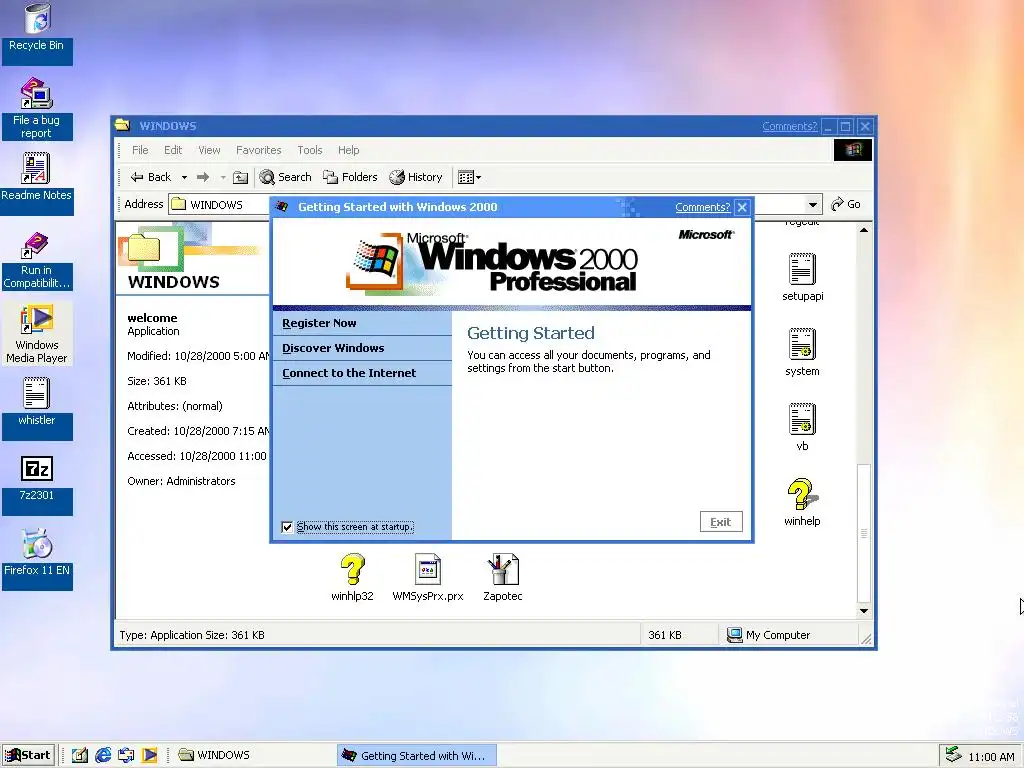Expand the Address bar dropdown list
This screenshot has height=768, width=1024.
(812, 204)
